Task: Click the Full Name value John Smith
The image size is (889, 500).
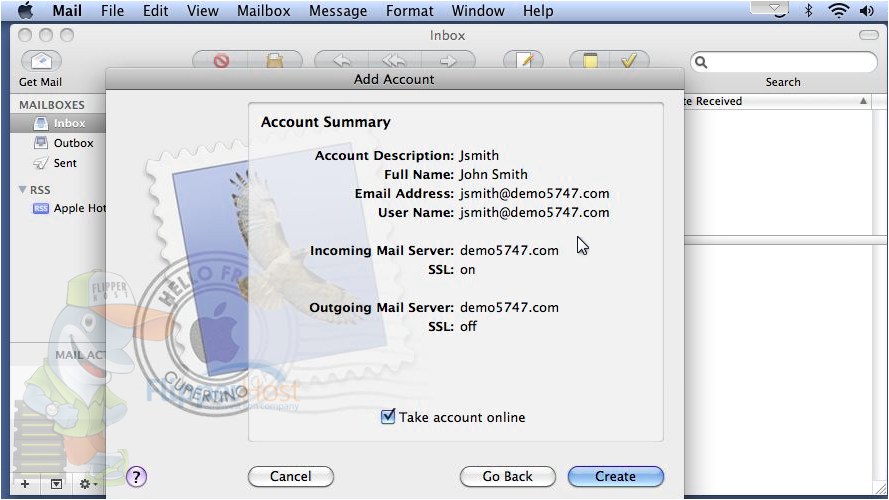Action: (493, 174)
